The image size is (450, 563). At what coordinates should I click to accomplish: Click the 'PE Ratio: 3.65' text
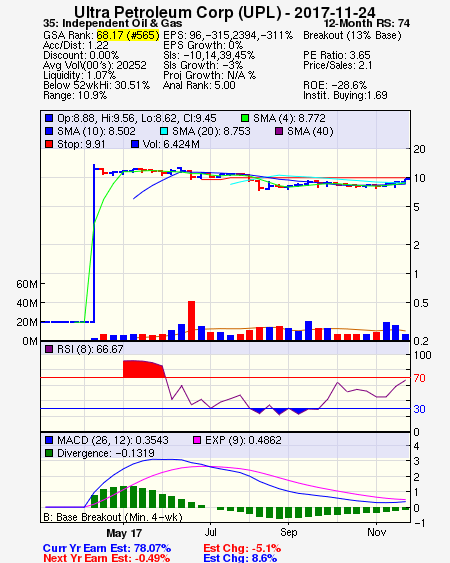click(x=337, y=55)
